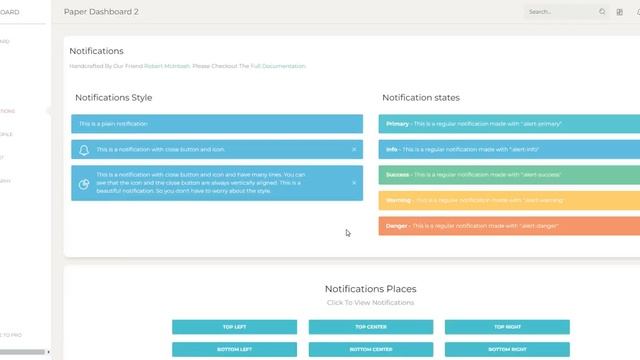Select the plain notification alert
Image resolution: width=640 pixels, height=360 pixels.
[217, 124]
